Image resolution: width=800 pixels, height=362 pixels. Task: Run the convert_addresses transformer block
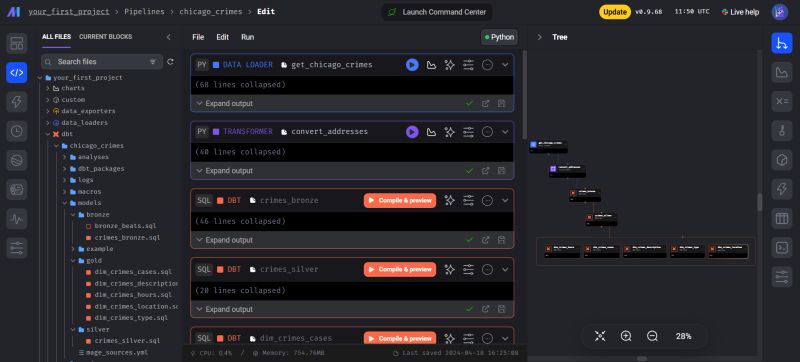point(412,132)
